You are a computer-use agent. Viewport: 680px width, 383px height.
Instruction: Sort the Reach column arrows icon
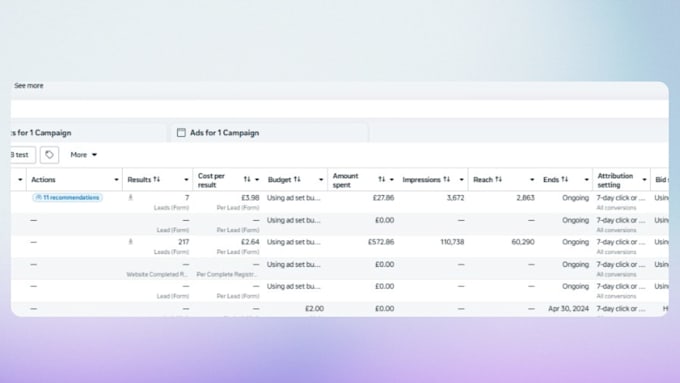coord(499,180)
